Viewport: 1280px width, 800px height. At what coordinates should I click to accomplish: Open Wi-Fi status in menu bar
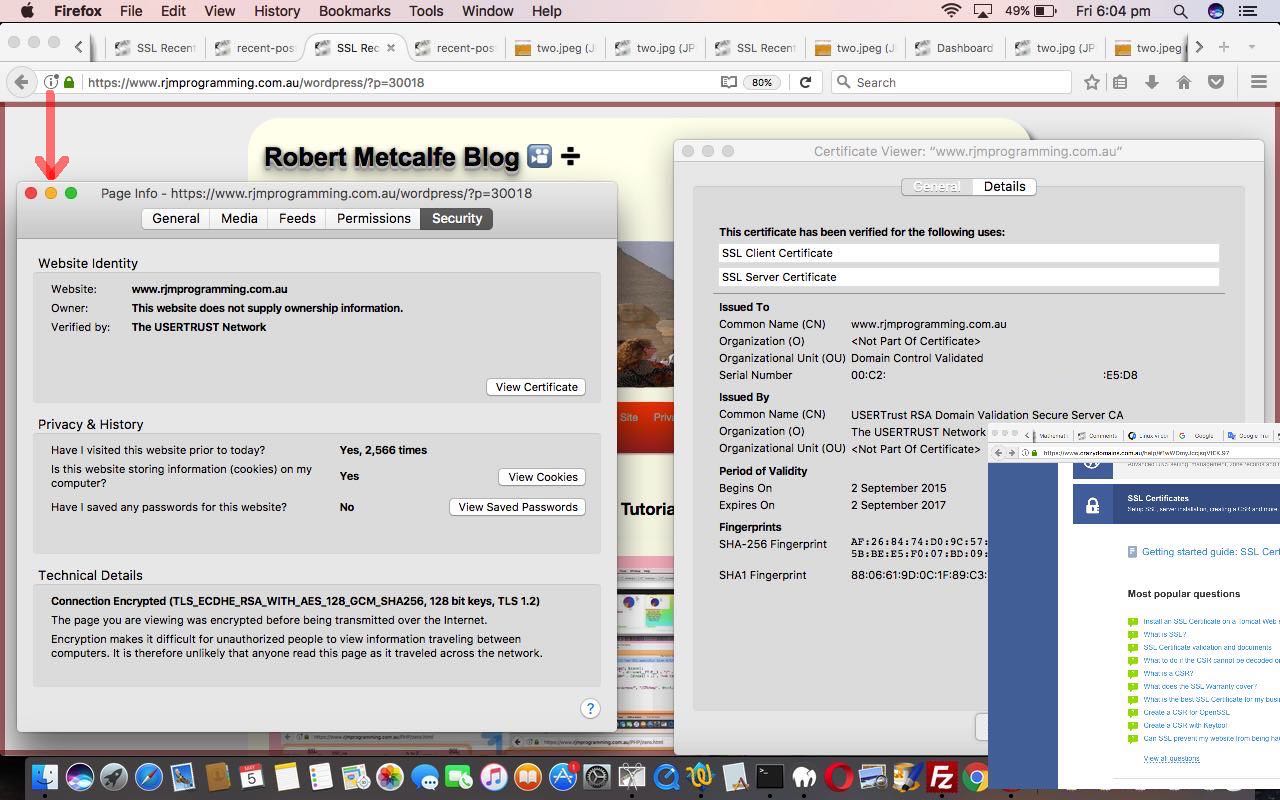click(951, 11)
